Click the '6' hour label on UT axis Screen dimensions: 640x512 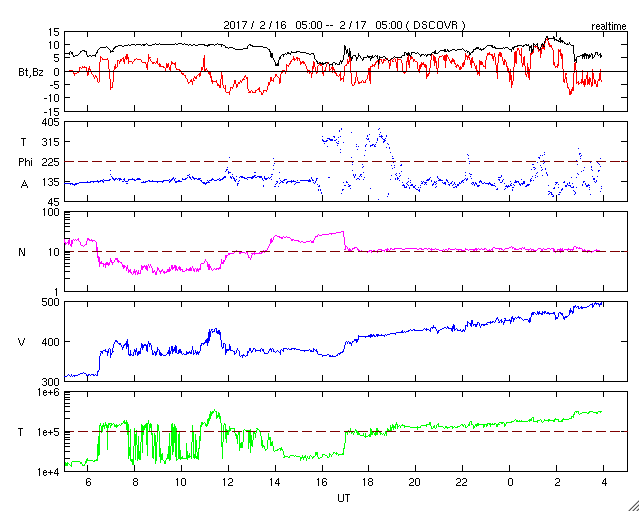coord(87,482)
